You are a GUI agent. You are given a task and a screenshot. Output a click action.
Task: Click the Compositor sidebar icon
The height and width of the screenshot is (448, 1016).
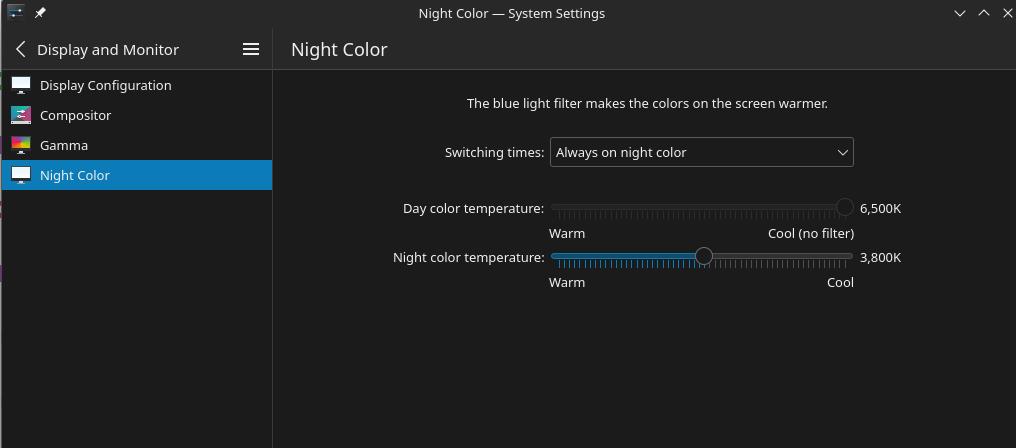pos(21,115)
